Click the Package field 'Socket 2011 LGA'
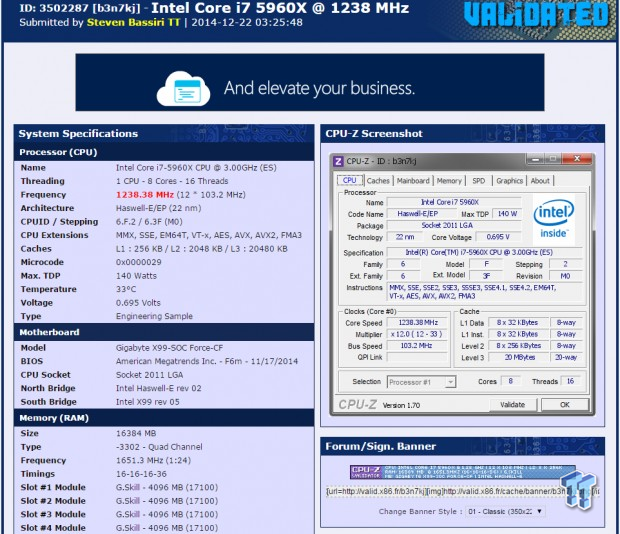Viewport: 620px width, 534px height. (454, 225)
